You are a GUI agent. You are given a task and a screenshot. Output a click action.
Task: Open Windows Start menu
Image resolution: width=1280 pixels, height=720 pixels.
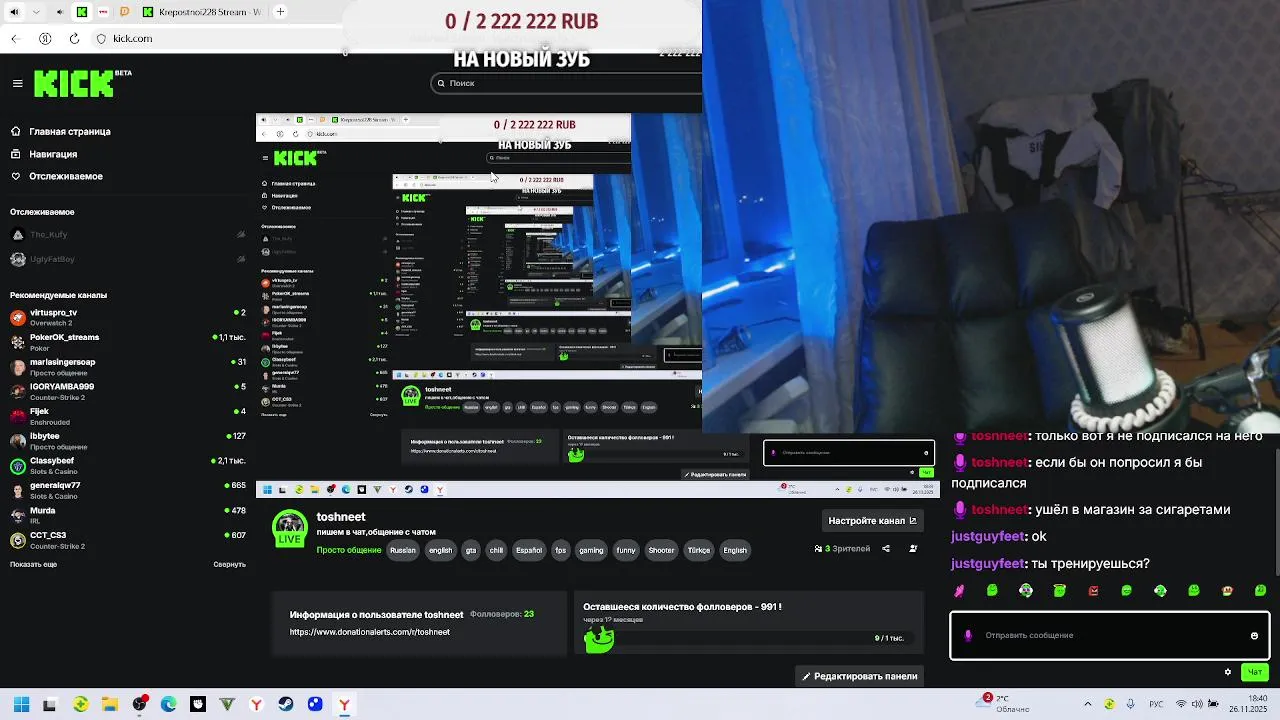click(21, 705)
